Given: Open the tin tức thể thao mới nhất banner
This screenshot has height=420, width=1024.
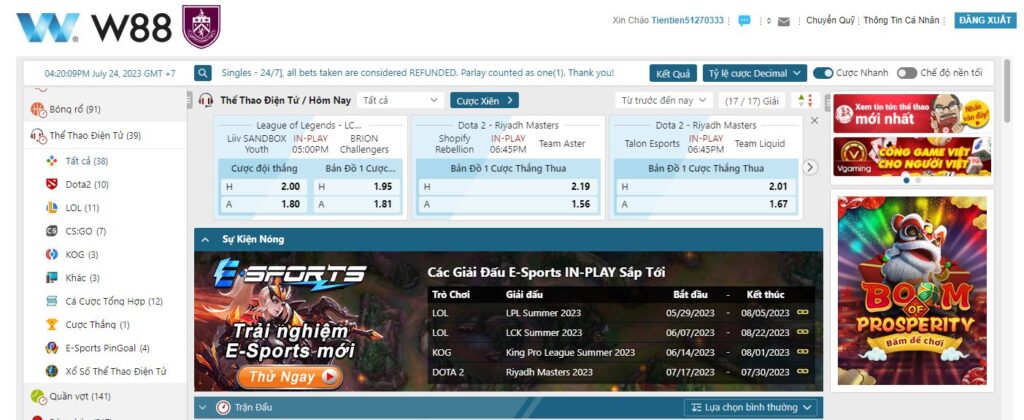Looking at the screenshot, I should pos(912,114).
